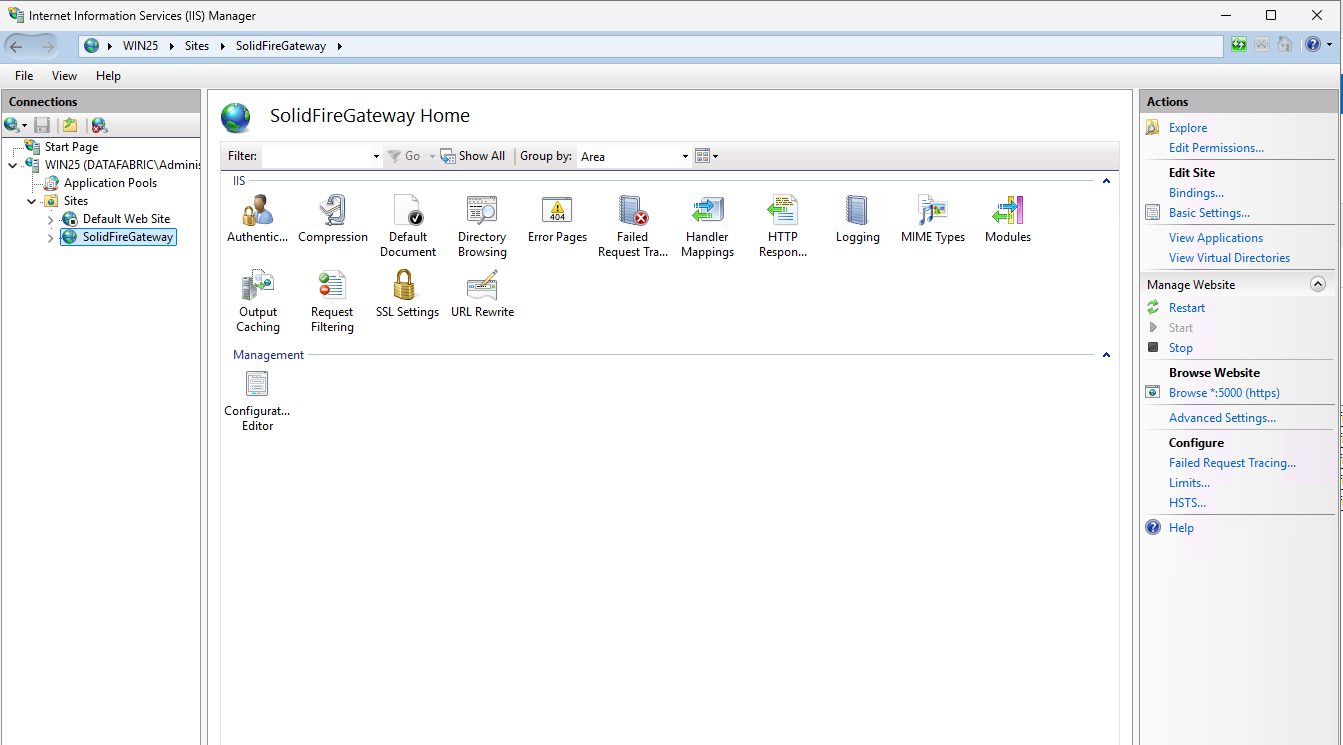
Task: Collapse the Sites tree node
Action: (32, 201)
